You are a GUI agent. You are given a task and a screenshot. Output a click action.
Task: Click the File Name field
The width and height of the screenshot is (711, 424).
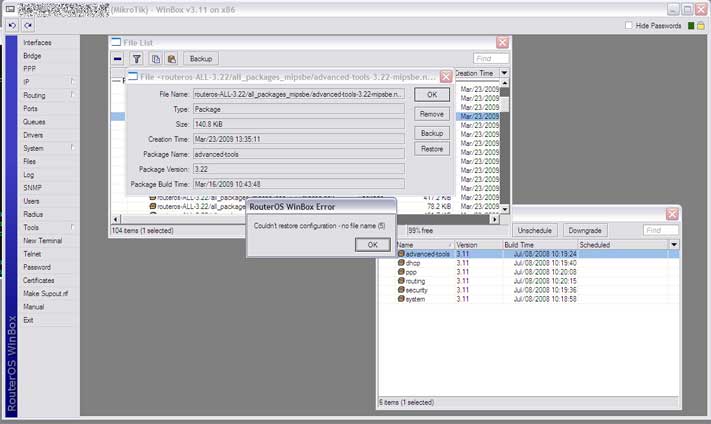tap(298, 94)
